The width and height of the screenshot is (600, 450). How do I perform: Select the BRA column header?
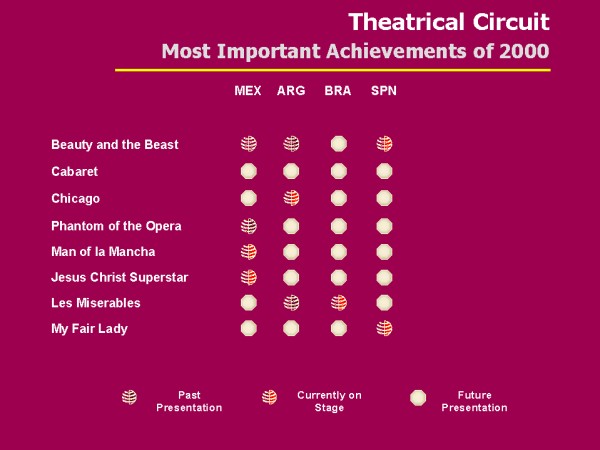[338, 91]
